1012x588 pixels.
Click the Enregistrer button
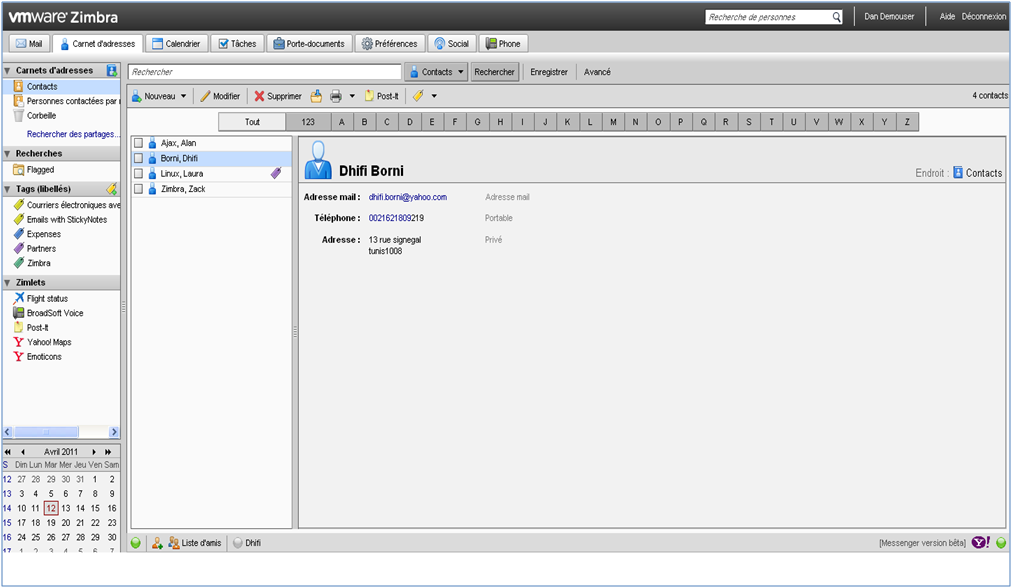(x=549, y=72)
